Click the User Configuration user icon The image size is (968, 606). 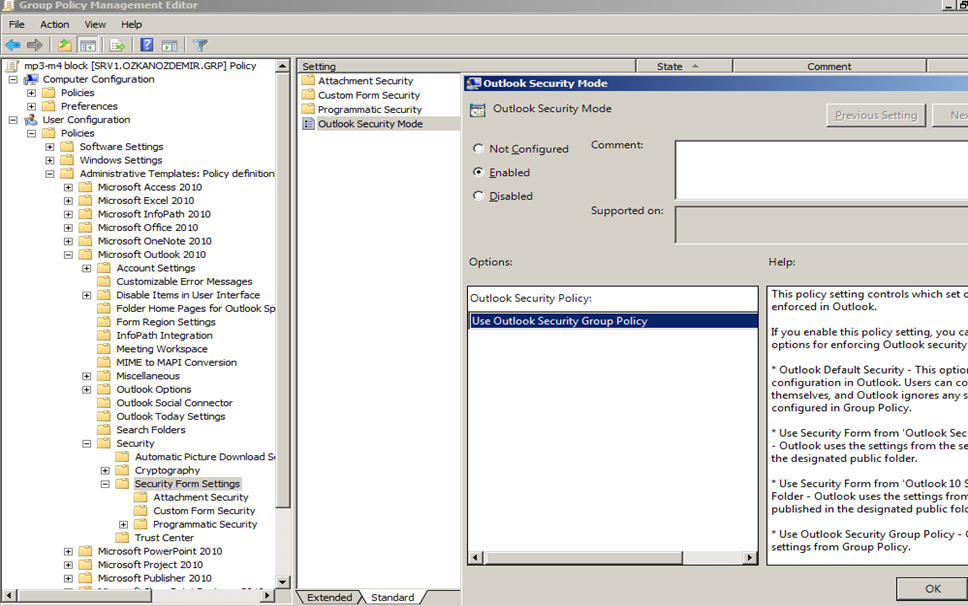pos(31,120)
